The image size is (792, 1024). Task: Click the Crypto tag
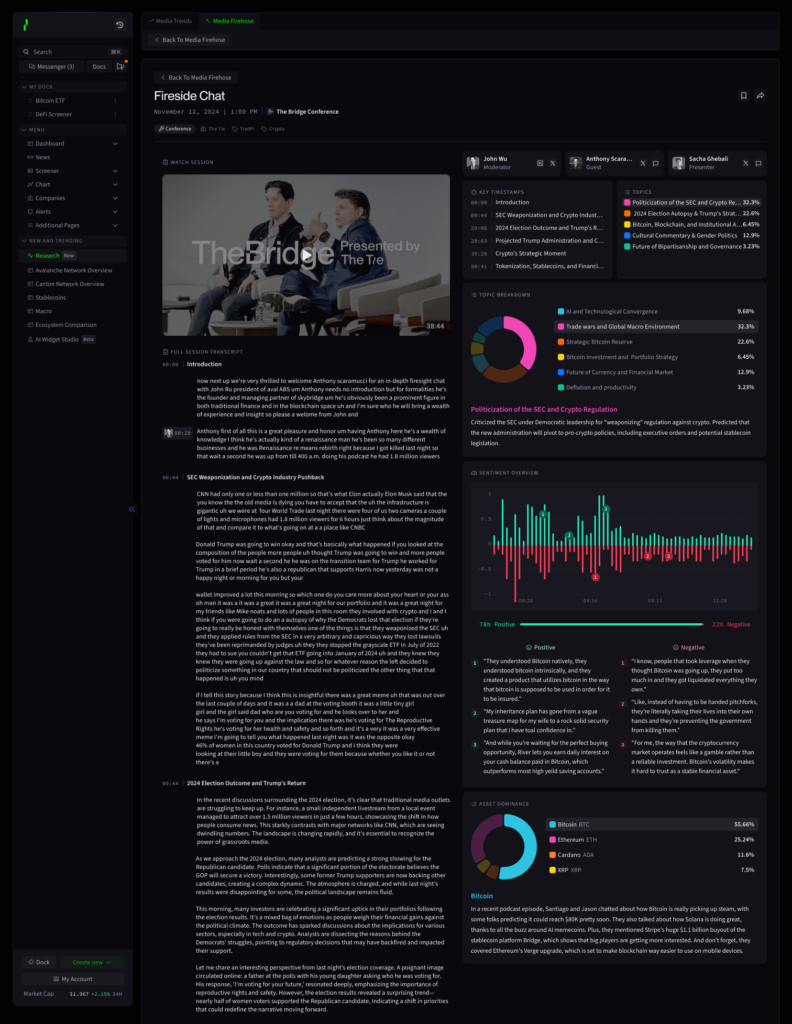273,129
